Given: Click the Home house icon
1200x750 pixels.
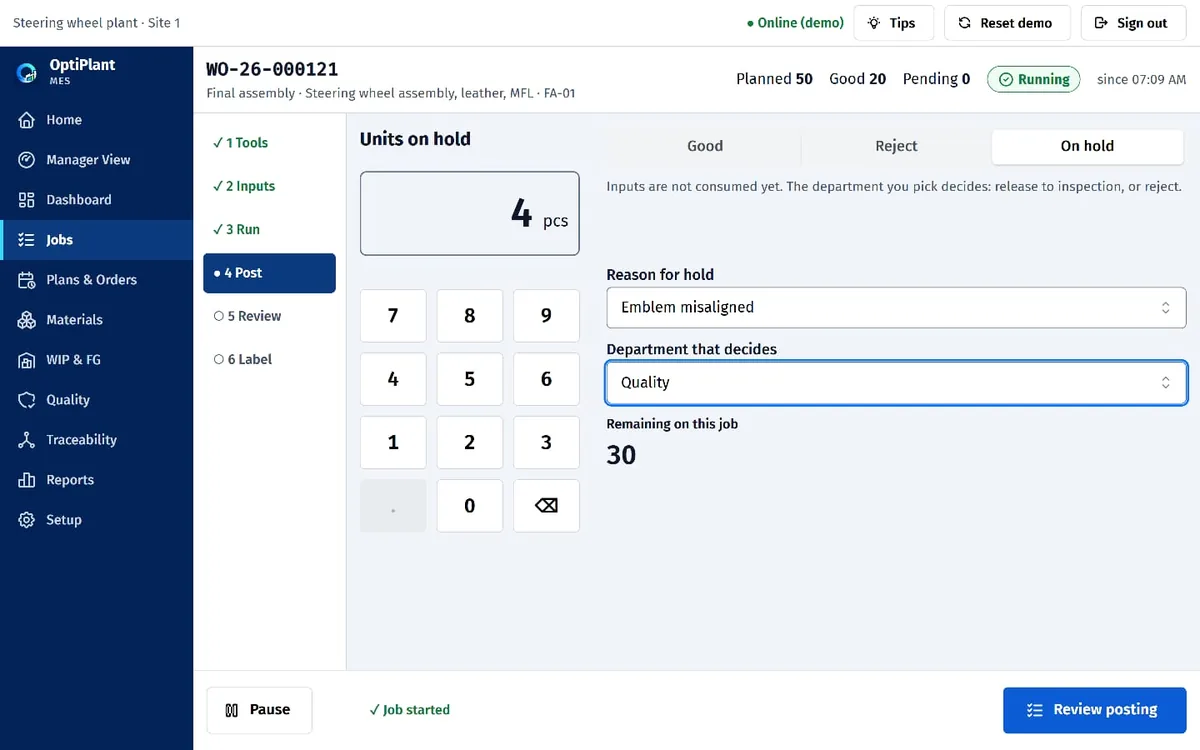Looking at the screenshot, I should (27, 120).
